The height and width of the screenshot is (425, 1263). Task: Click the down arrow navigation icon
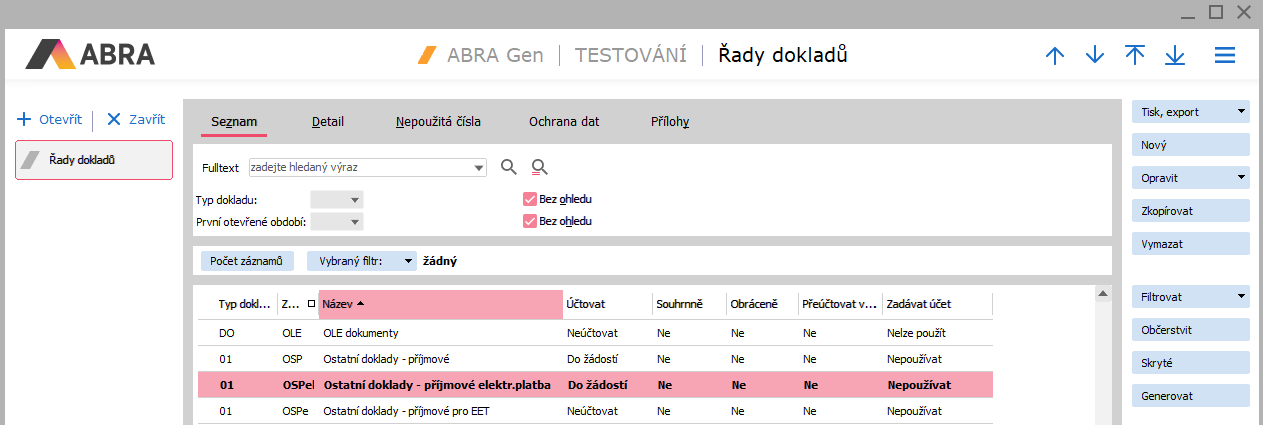(x=1094, y=56)
